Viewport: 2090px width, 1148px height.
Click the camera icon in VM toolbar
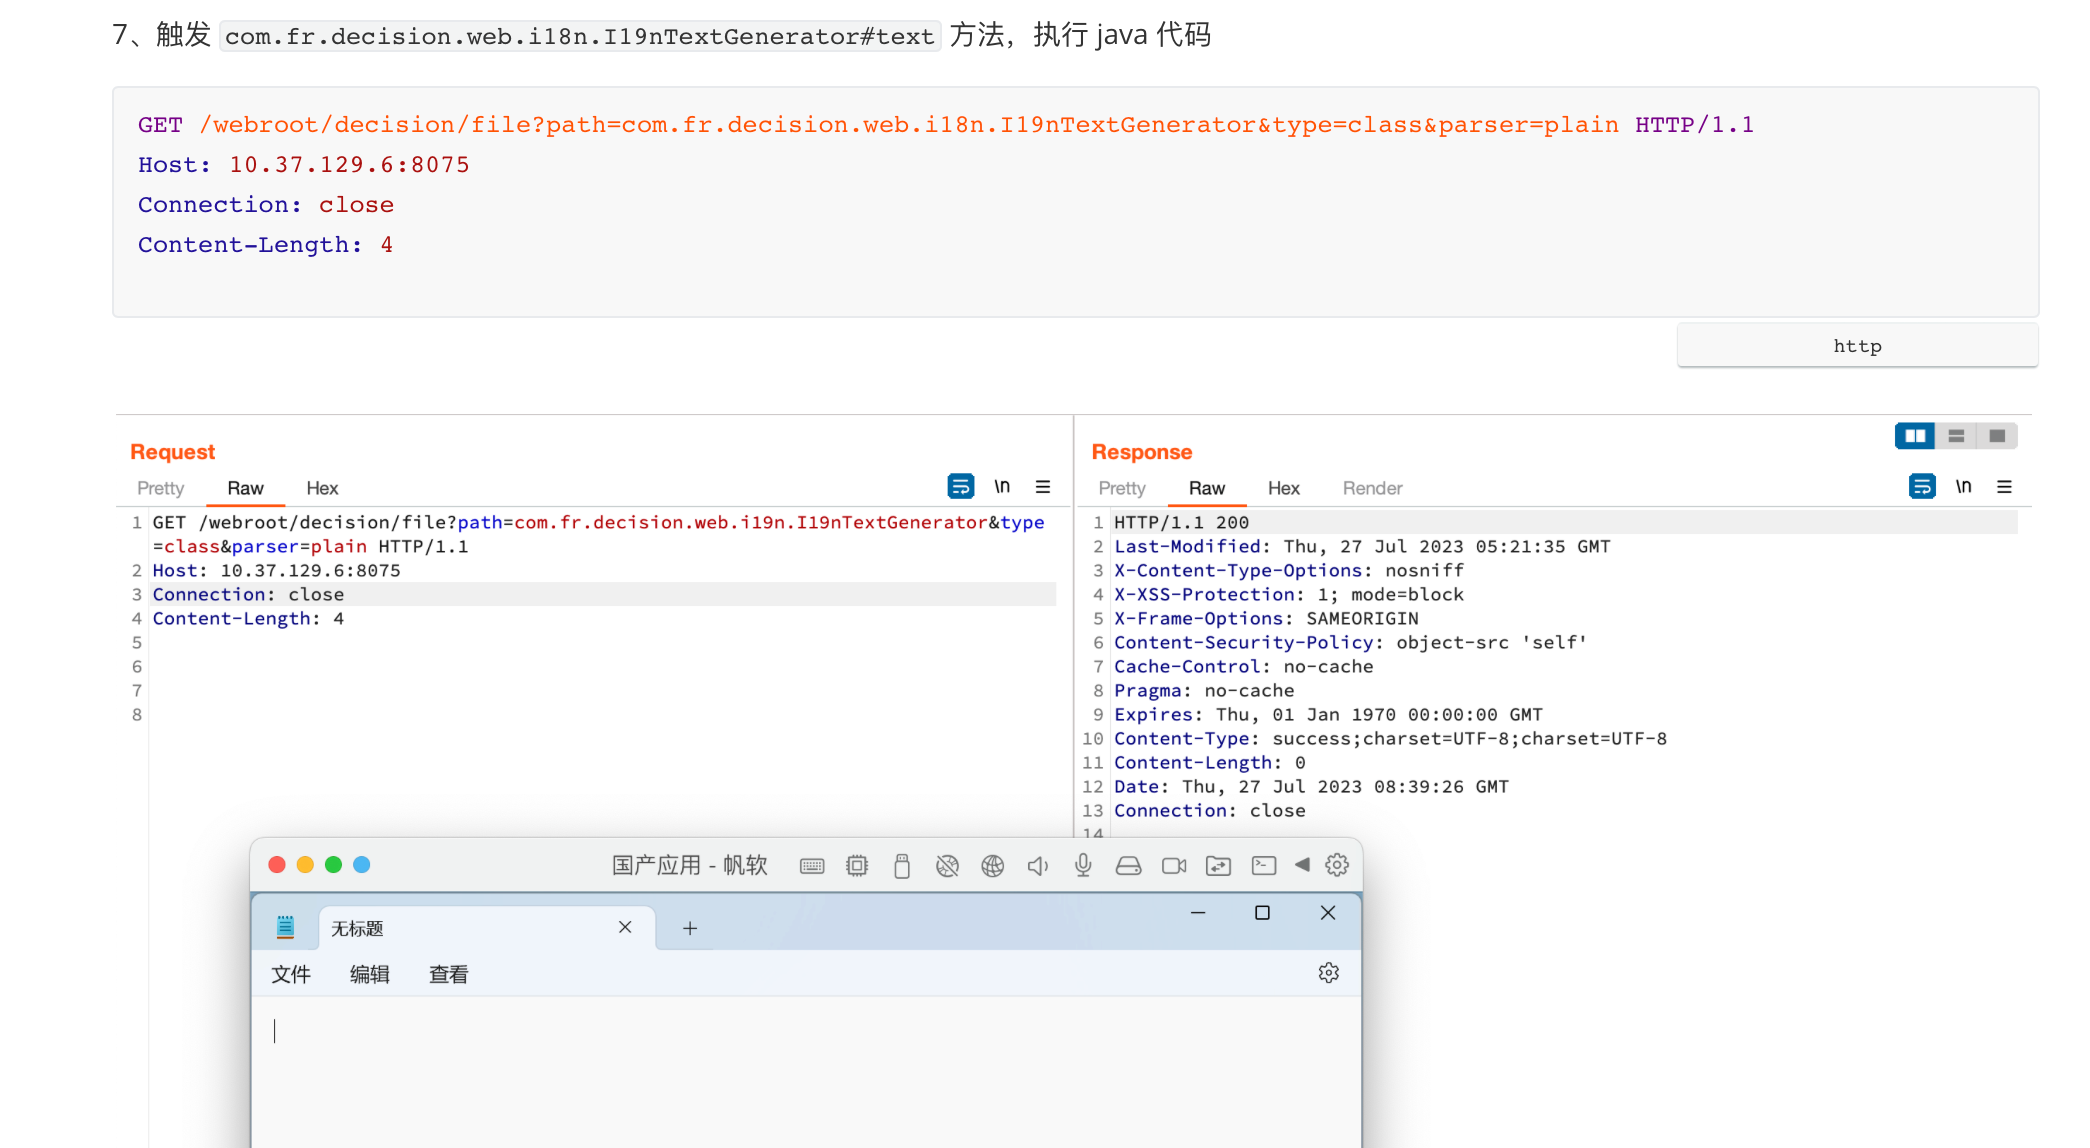[1174, 866]
